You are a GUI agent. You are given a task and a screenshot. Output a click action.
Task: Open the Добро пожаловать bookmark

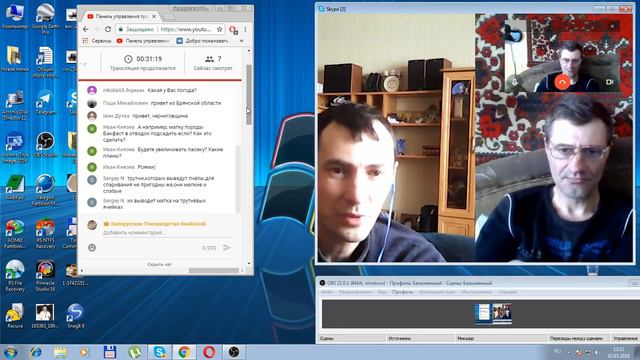[202, 41]
